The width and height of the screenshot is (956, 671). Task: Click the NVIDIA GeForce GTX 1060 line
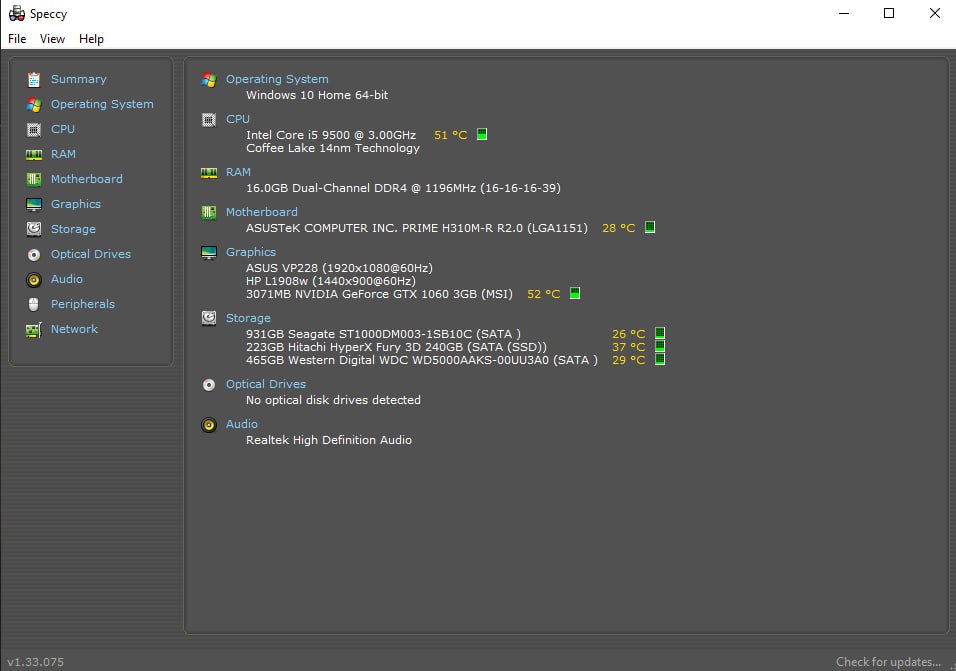pyautogui.click(x=379, y=294)
